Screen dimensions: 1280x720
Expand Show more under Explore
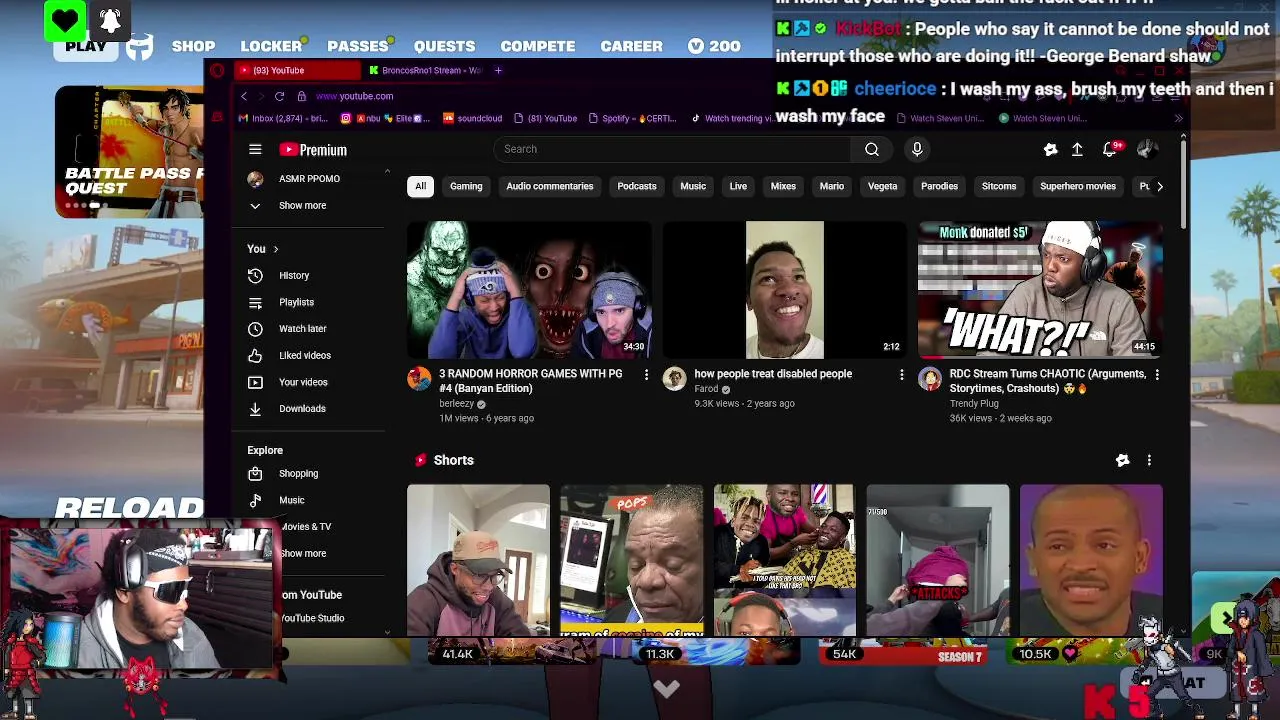coord(302,553)
